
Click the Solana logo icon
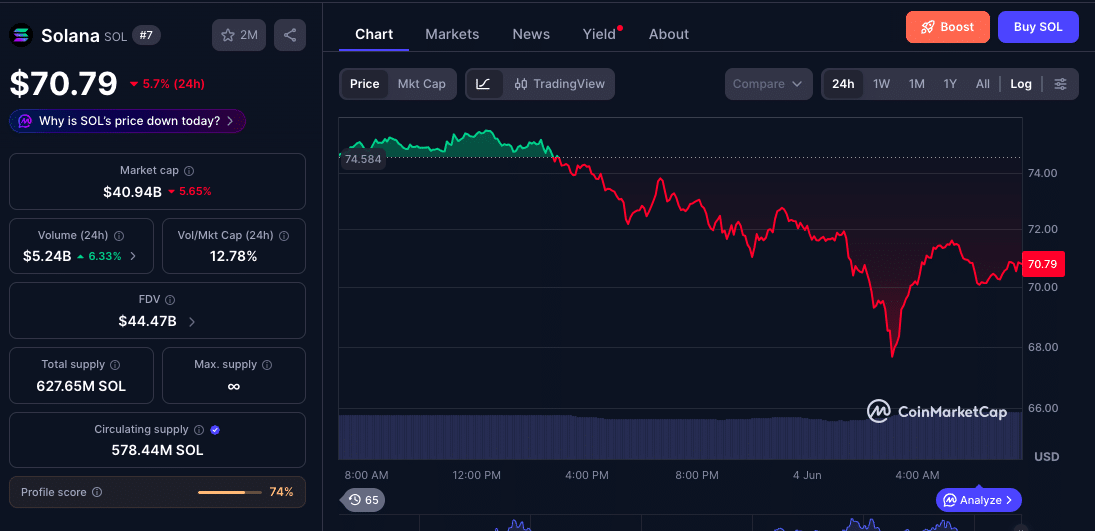20,35
